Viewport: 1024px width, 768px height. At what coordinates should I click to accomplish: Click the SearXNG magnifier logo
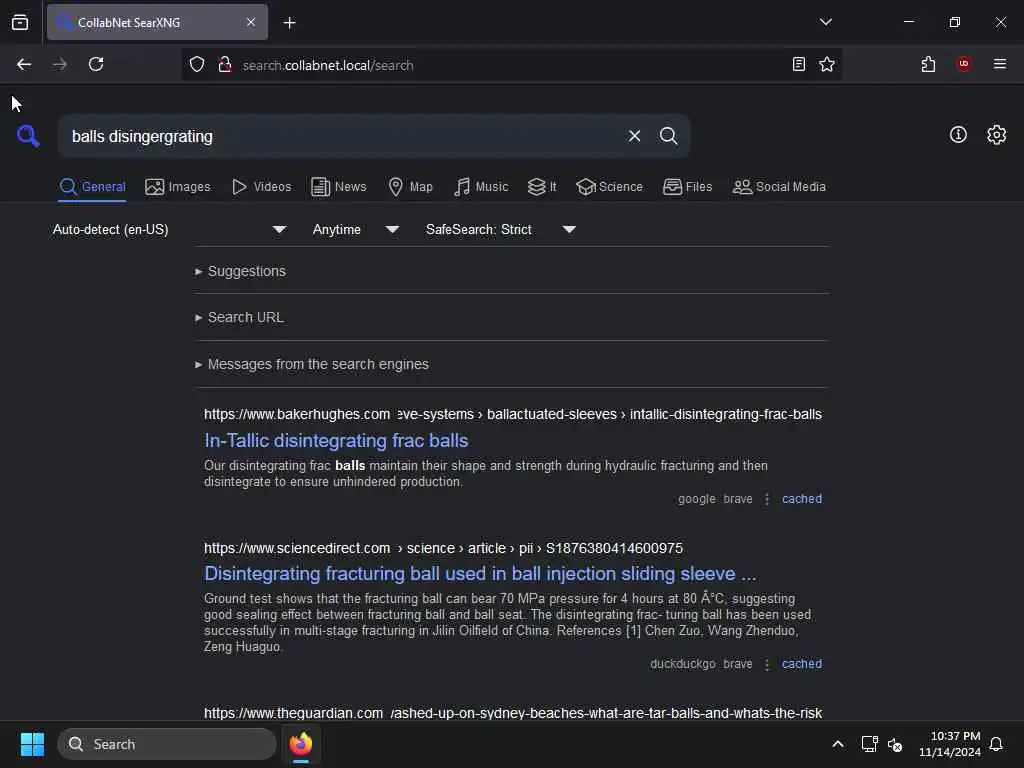28,136
